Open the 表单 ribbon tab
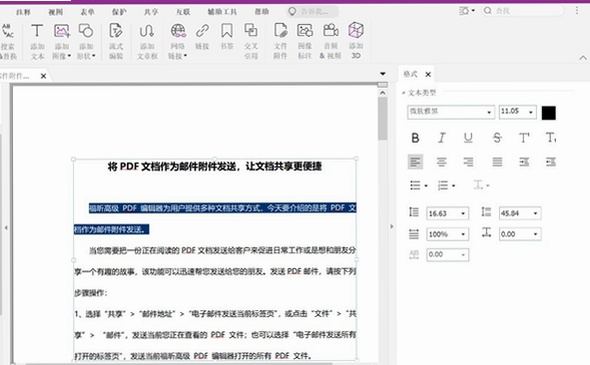Screen dimensions: 590x365 click(87, 12)
